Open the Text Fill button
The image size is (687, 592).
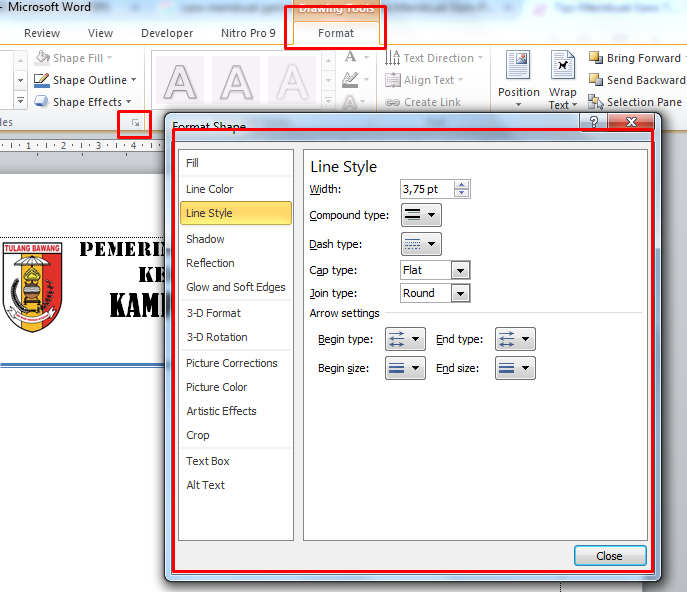click(356, 57)
